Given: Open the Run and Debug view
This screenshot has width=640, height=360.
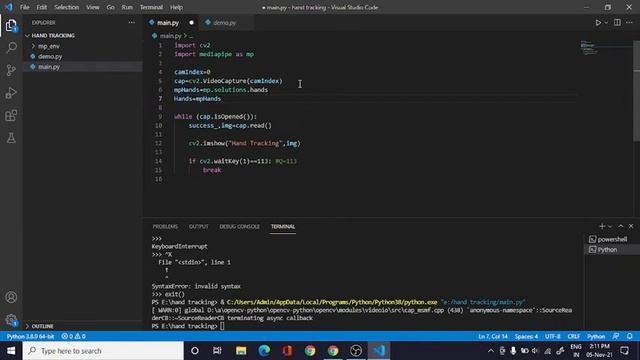Looking at the screenshot, I should 11,93.
